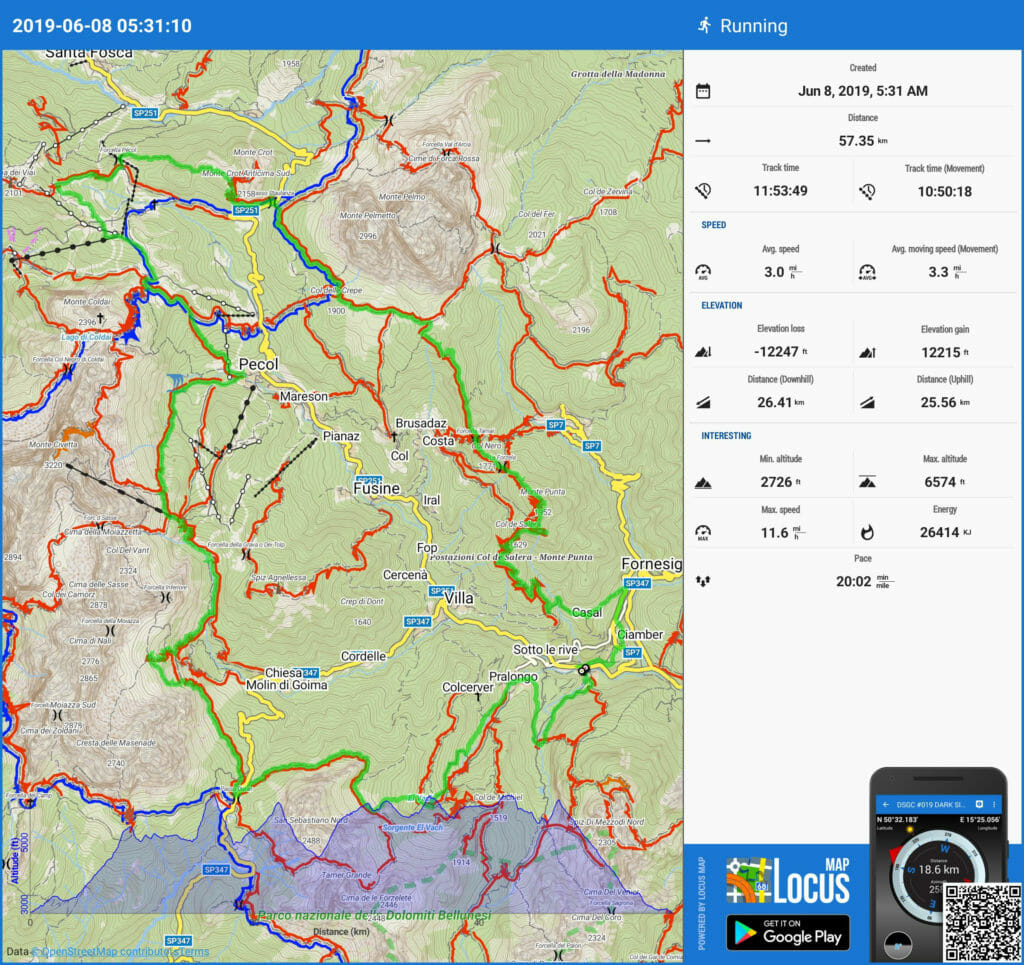Image resolution: width=1024 pixels, height=965 pixels.
Task: Click the Avg. speed gauge icon
Action: [703, 271]
